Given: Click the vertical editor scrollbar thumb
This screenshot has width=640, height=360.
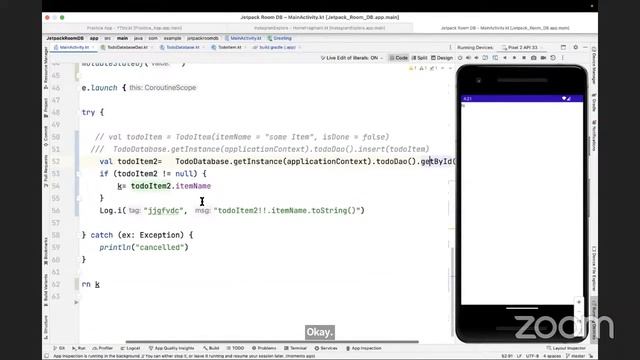Looking at the screenshot, I should [452, 292].
